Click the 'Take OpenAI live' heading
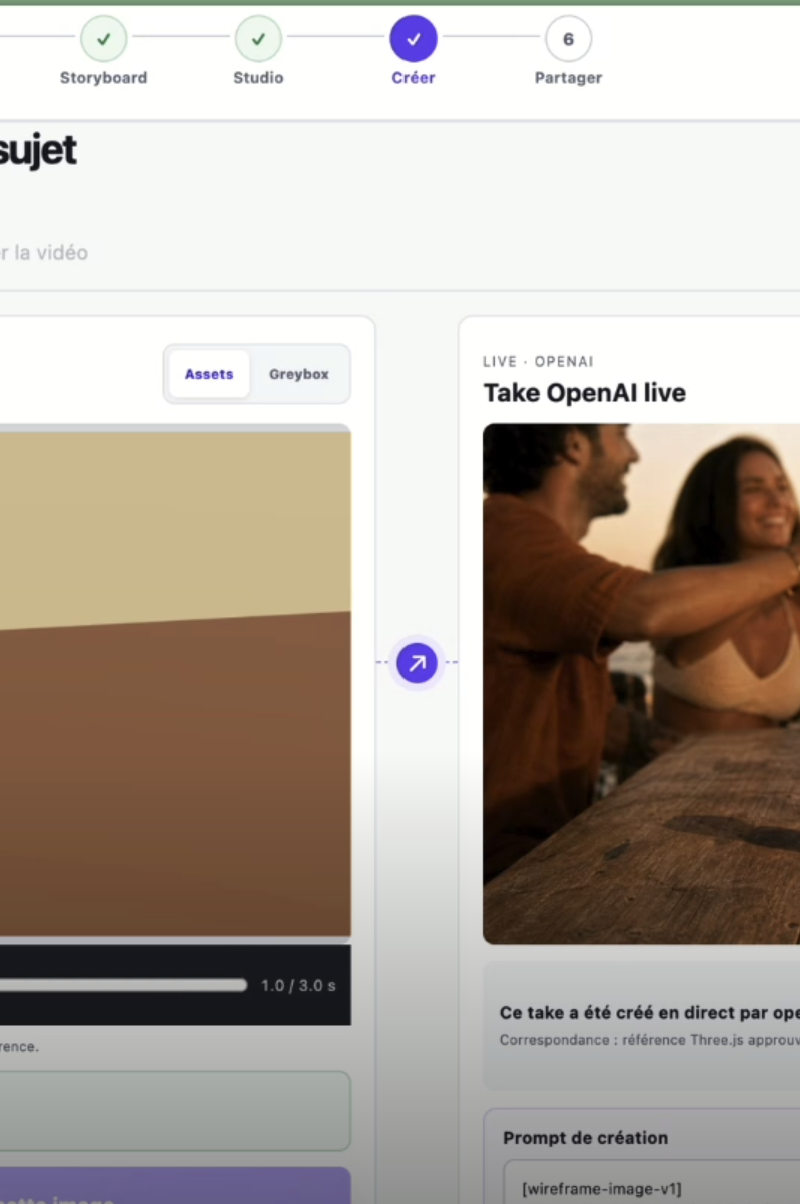800x1204 pixels. (x=585, y=393)
